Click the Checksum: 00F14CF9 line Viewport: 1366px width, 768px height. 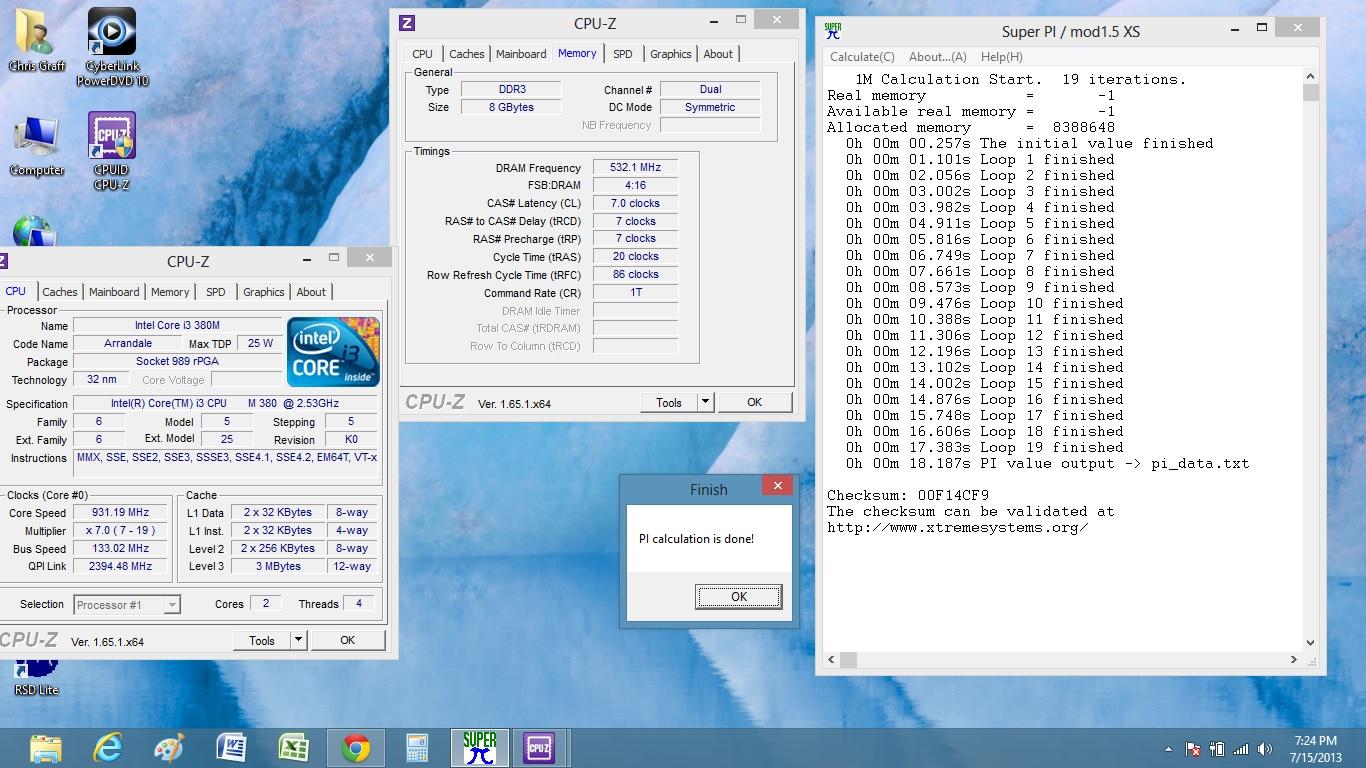907,495
